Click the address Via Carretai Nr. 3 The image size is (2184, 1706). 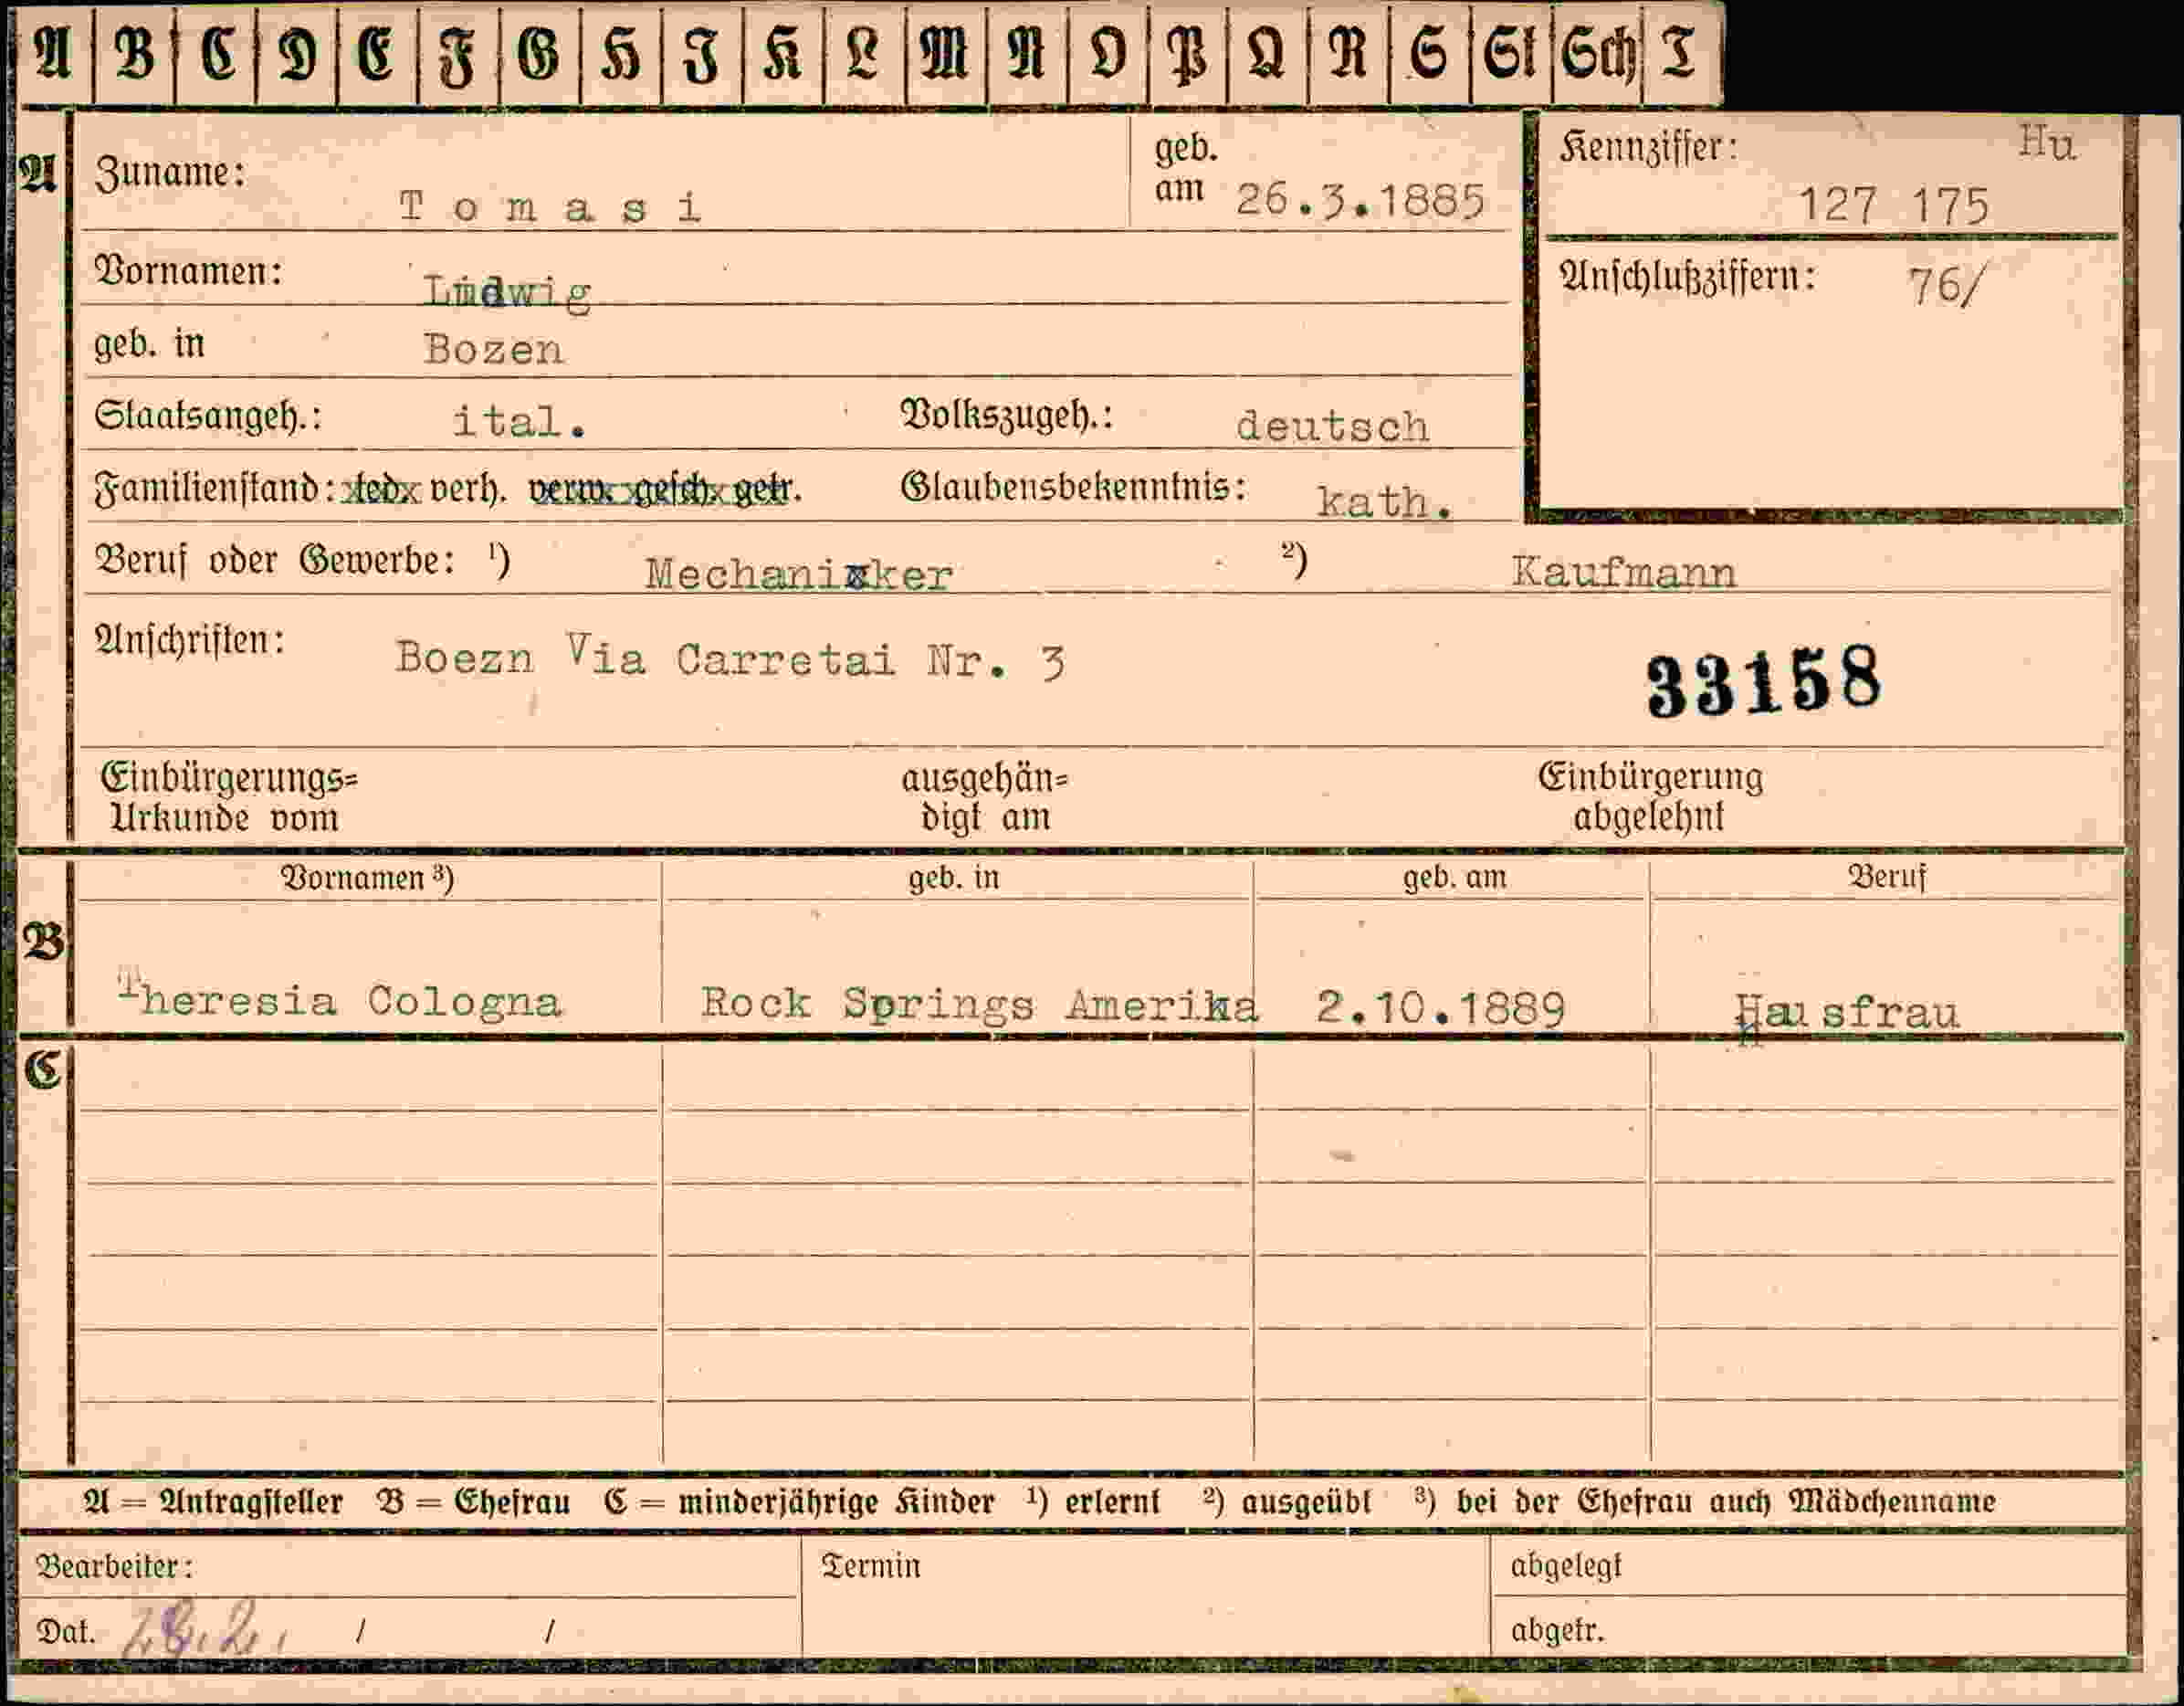point(816,658)
